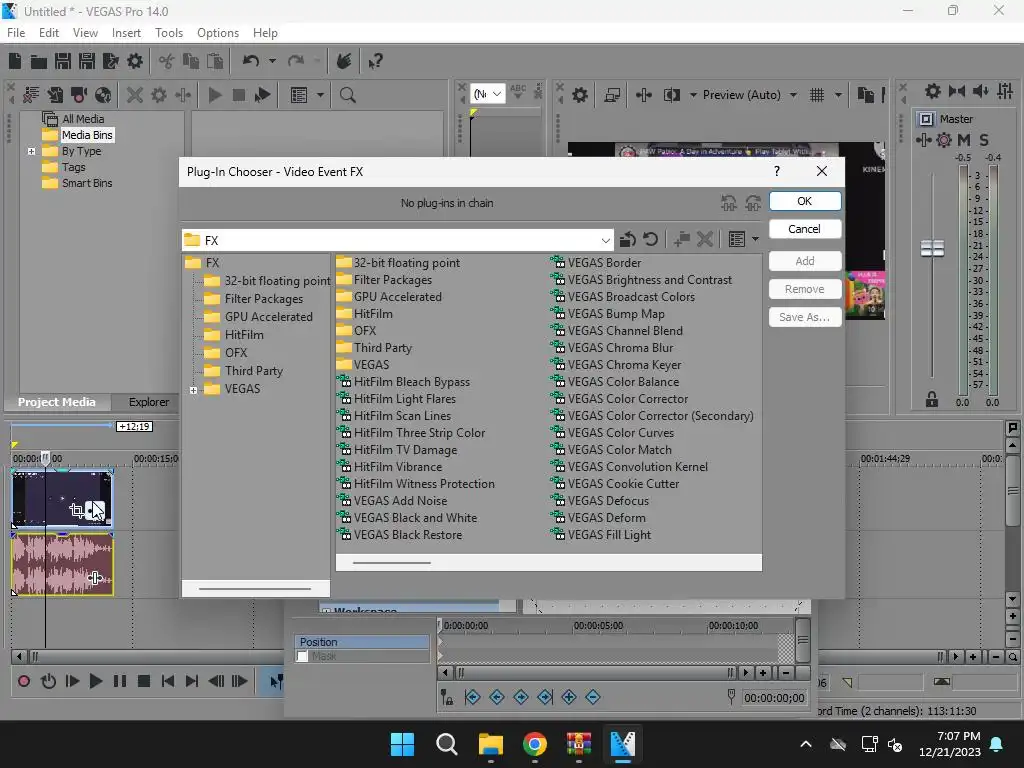Open the Tools menu
1024x768 pixels.
click(168, 33)
